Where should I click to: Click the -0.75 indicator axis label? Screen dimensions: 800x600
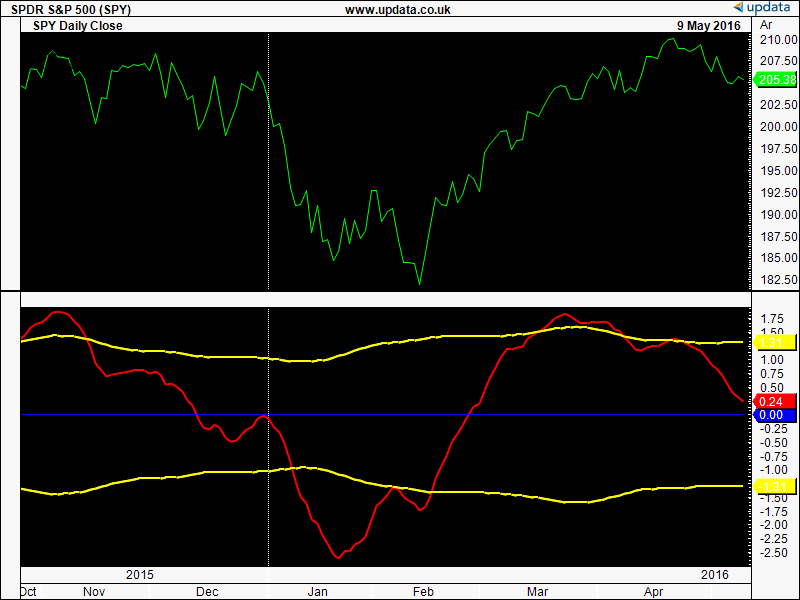pos(773,456)
